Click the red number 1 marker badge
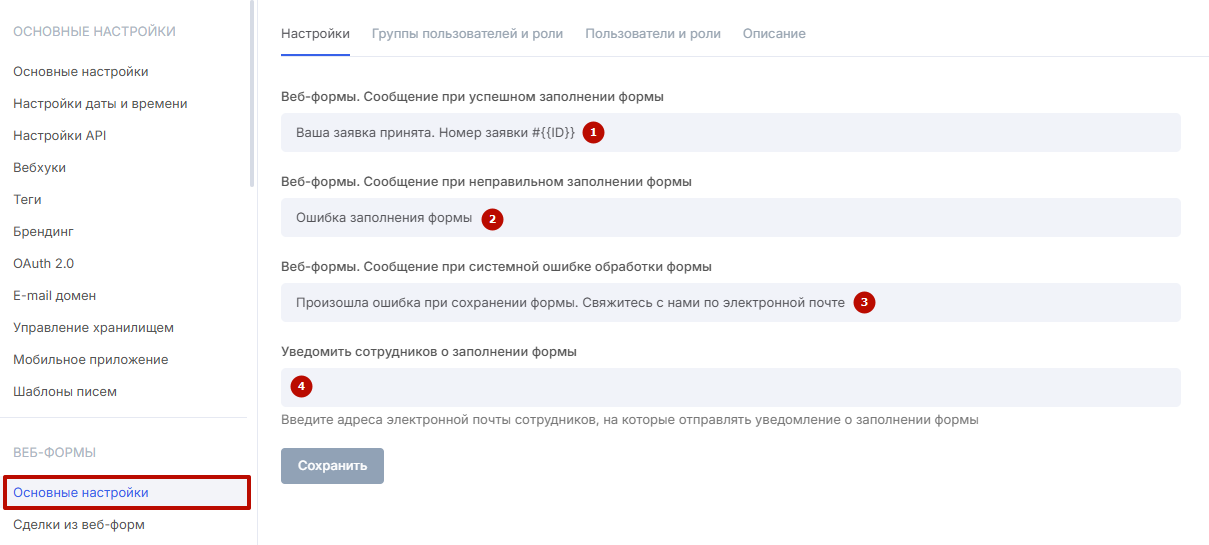This screenshot has height=545, width=1209. pos(594,132)
